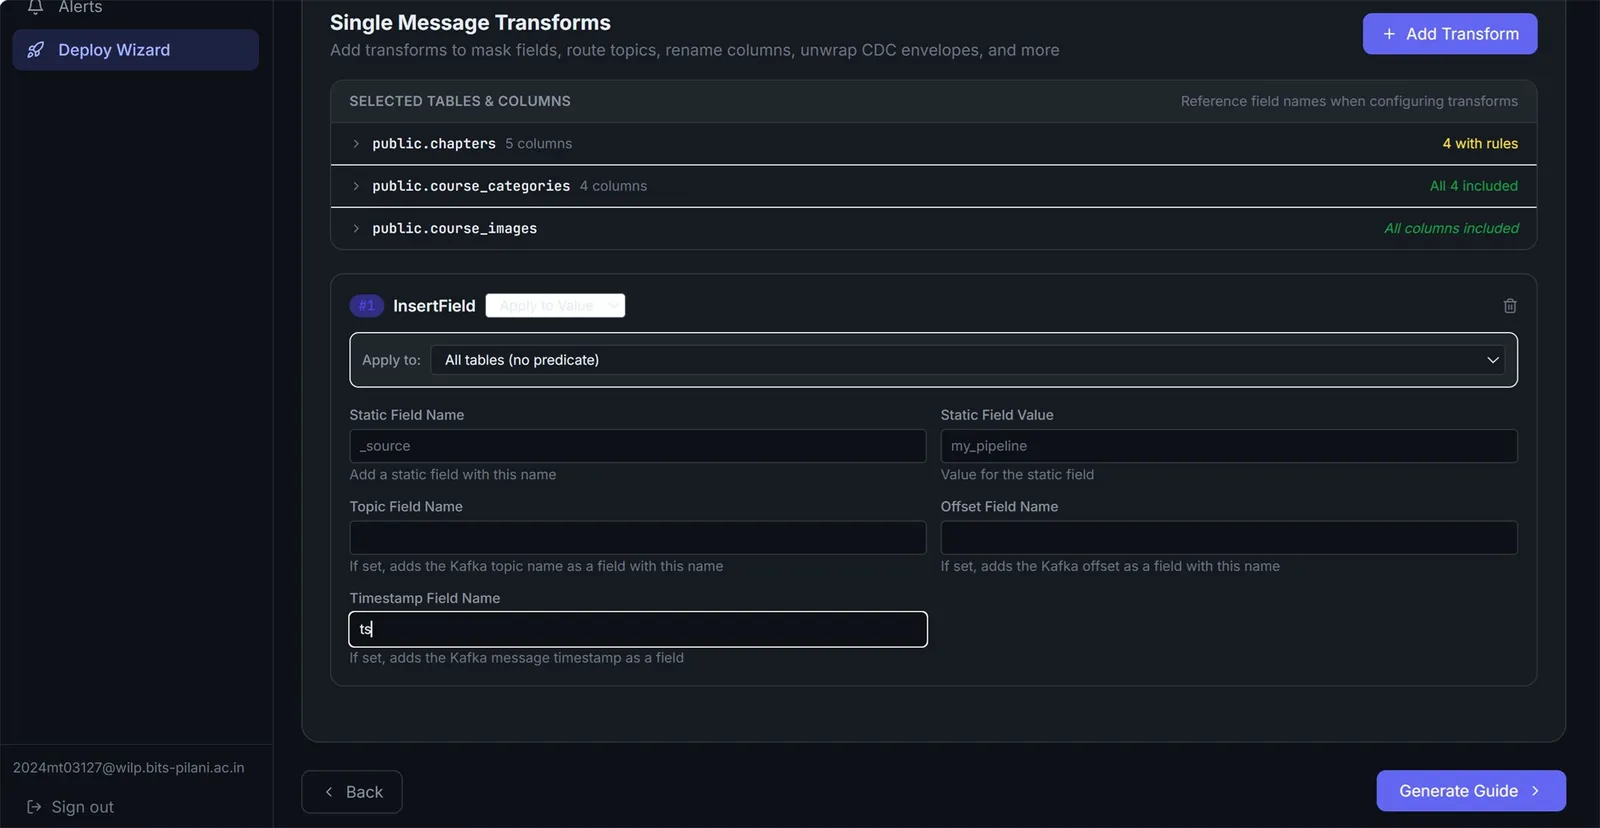The width and height of the screenshot is (1600, 828).
Task: Open the All tables (no predicate) dropdown
Action: (x=968, y=360)
